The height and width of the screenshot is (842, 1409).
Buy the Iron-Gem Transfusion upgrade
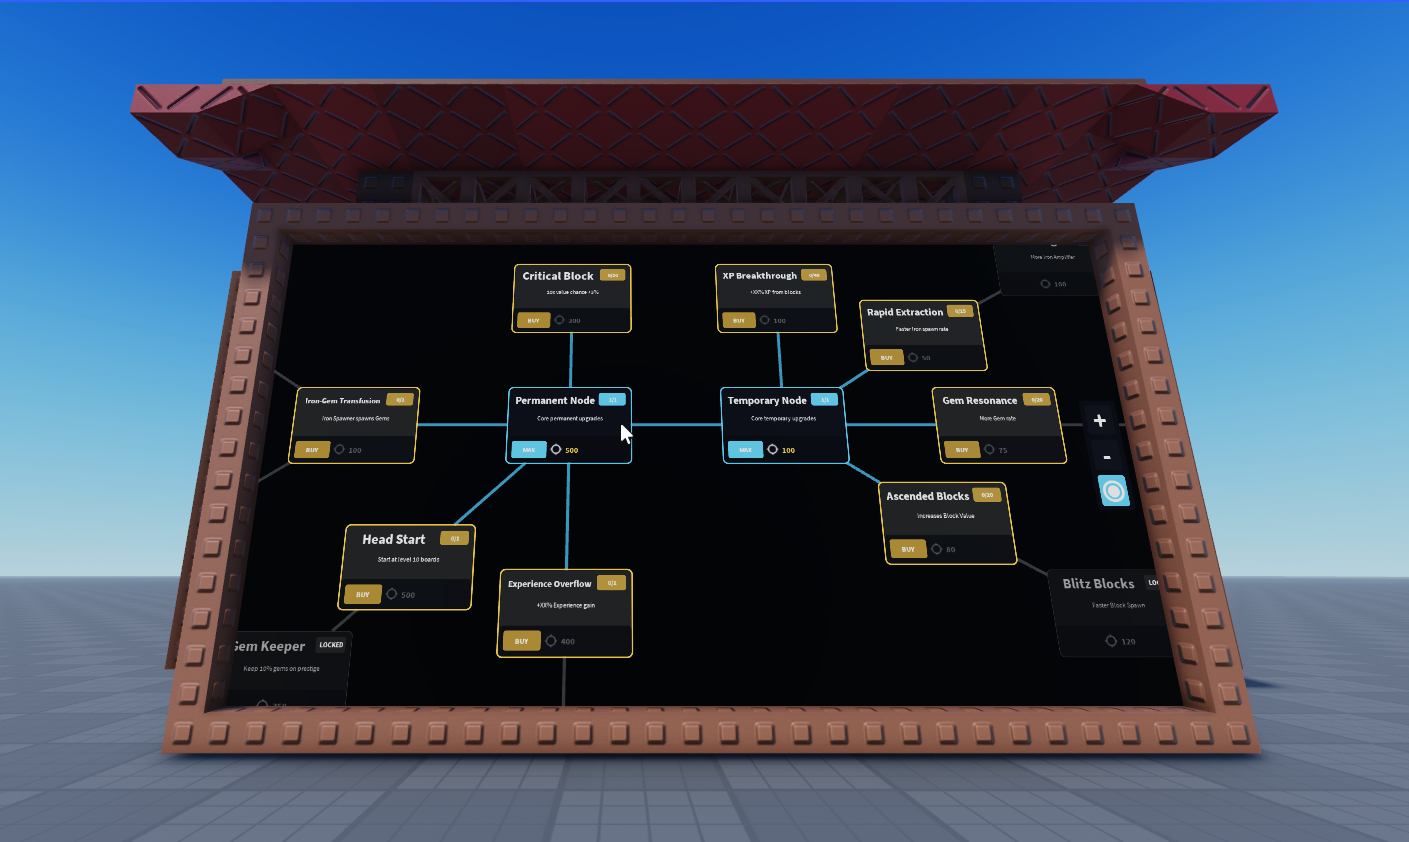pyautogui.click(x=311, y=450)
